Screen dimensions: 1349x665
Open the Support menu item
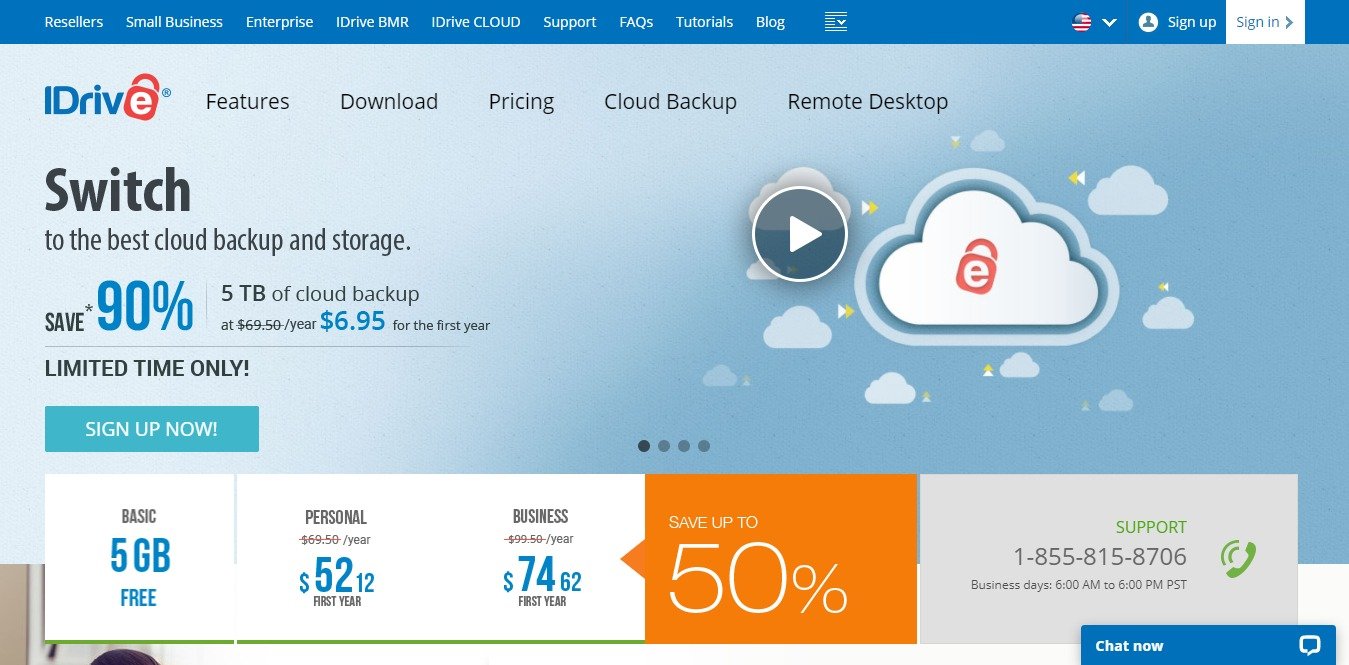(x=570, y=22)
